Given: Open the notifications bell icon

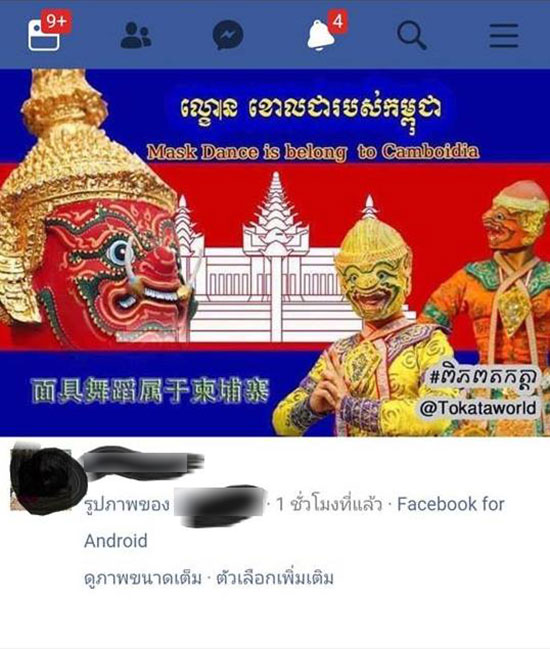Looking at the screenshot, I should 320,36.
